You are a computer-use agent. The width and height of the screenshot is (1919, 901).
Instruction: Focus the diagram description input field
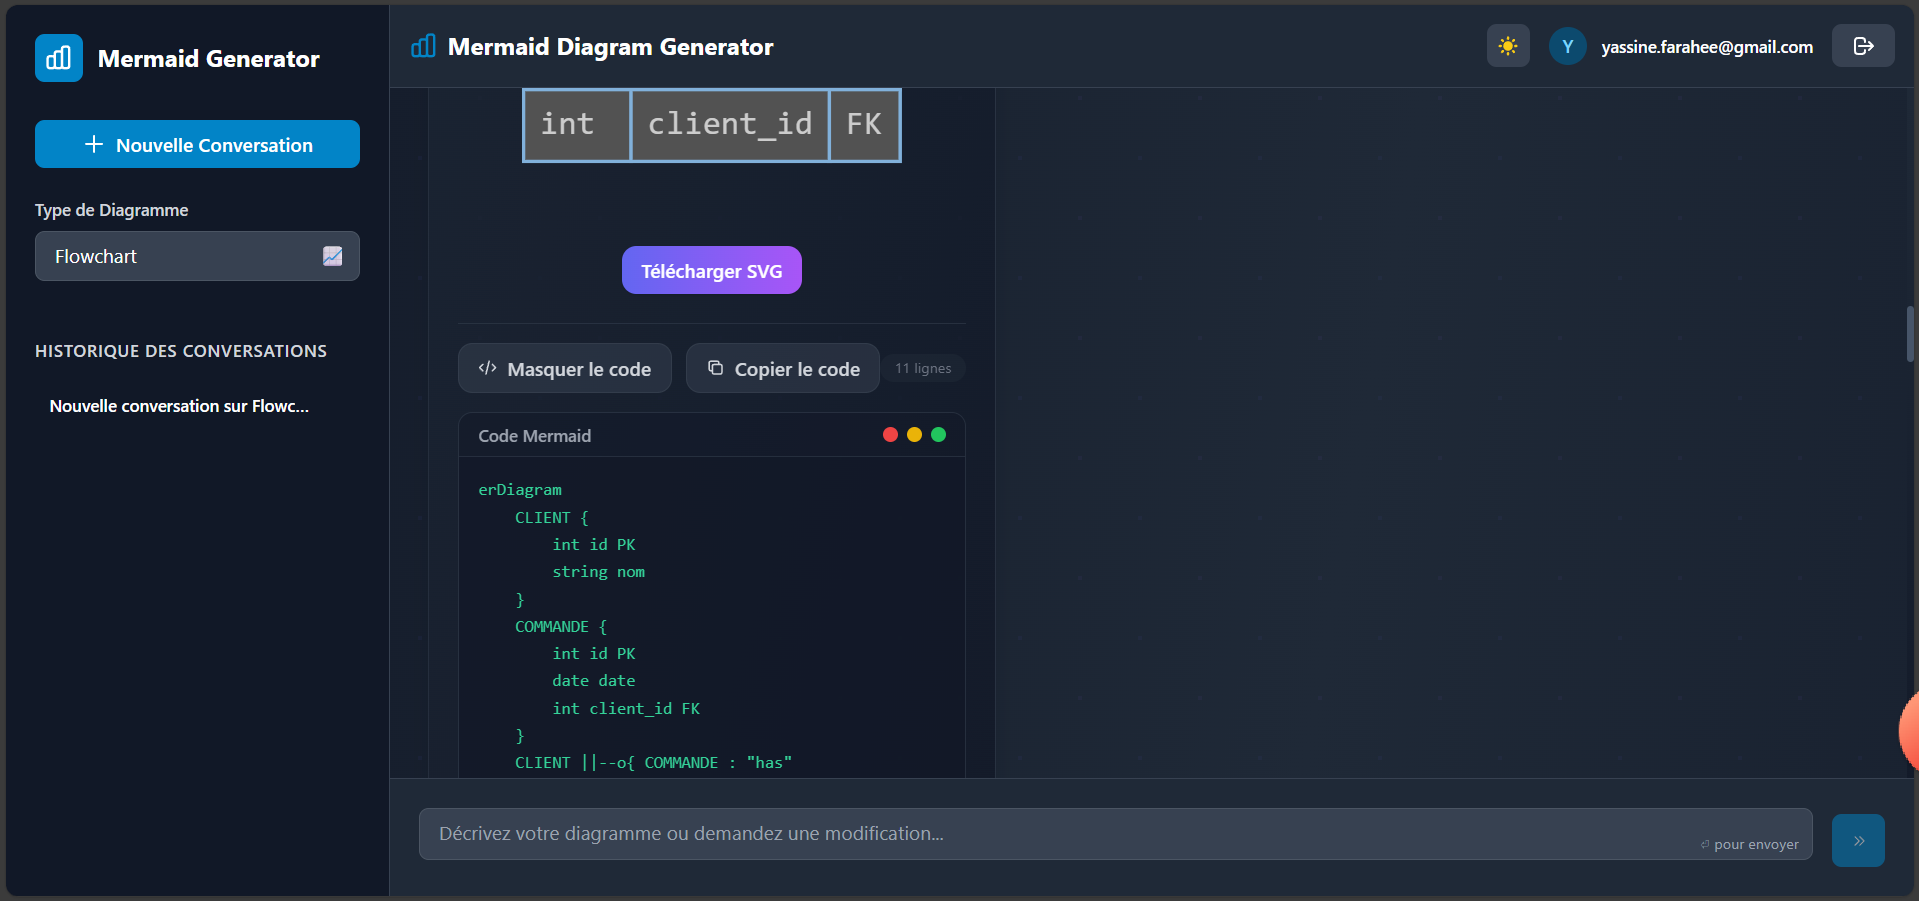[1060, 834]
